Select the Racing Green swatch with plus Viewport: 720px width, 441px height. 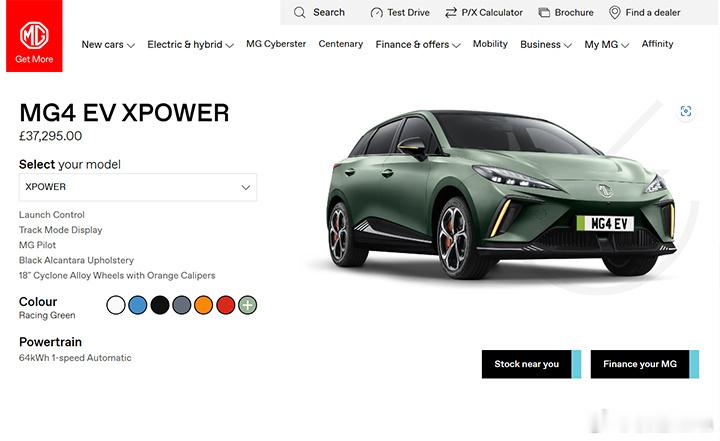click(248, 305)
